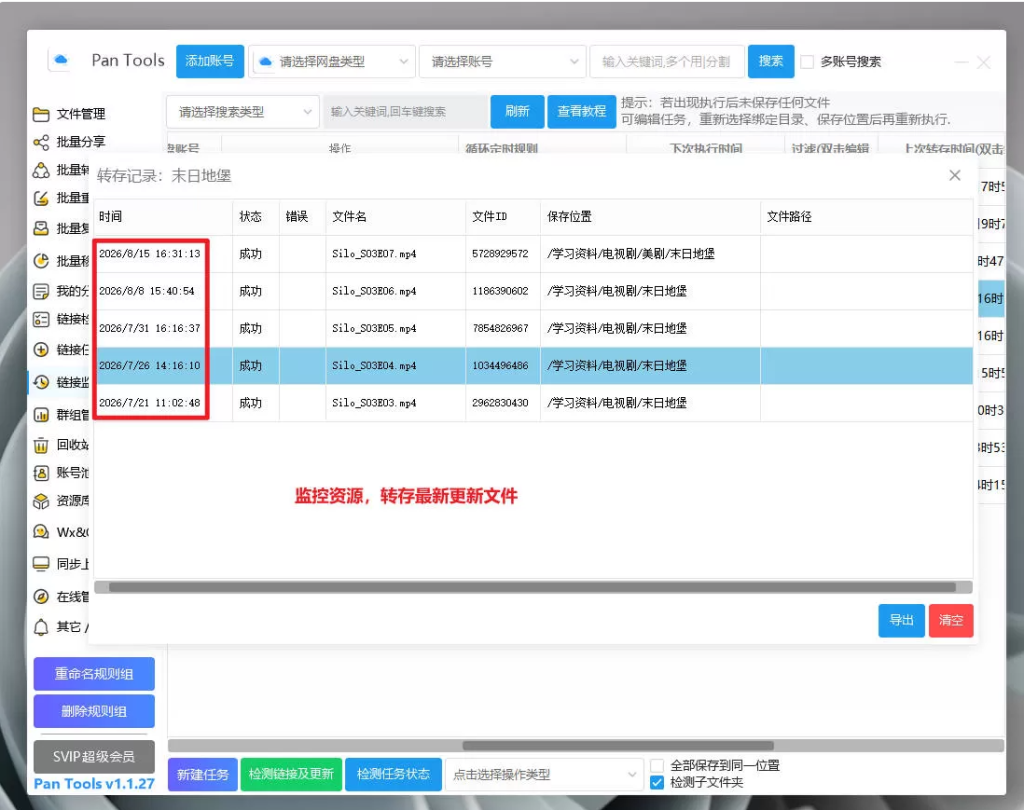Click the 我的分享 note icon in sidebar

[41, 291]
